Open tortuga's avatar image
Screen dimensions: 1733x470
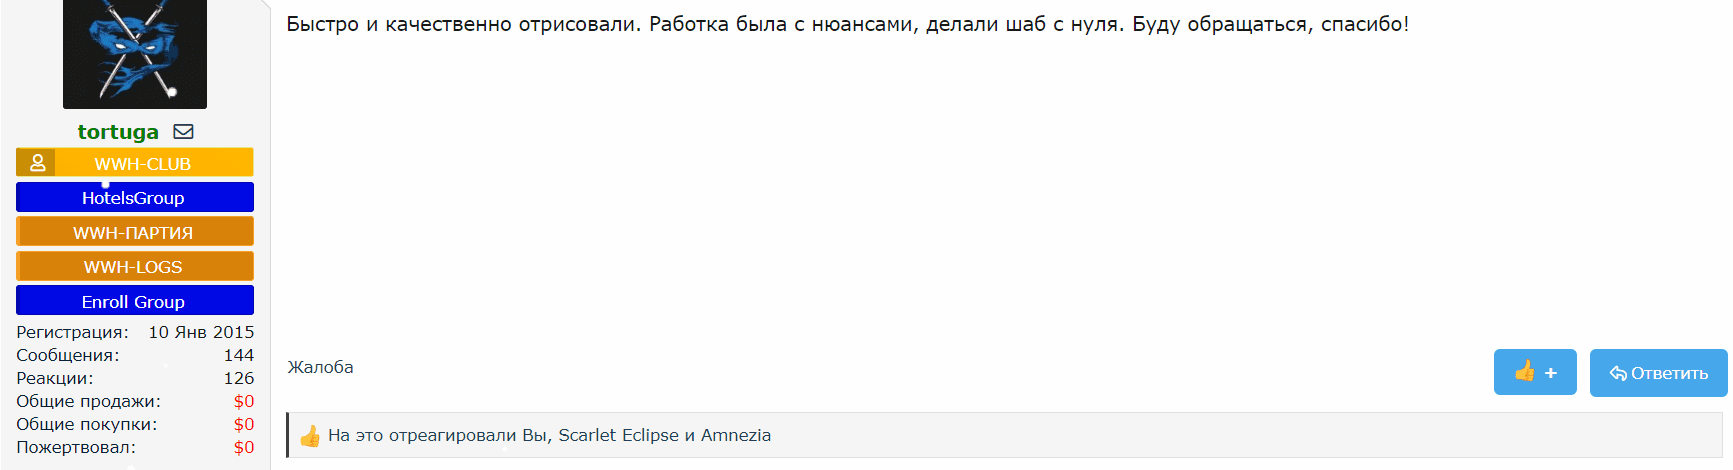(x=135, y=52)
